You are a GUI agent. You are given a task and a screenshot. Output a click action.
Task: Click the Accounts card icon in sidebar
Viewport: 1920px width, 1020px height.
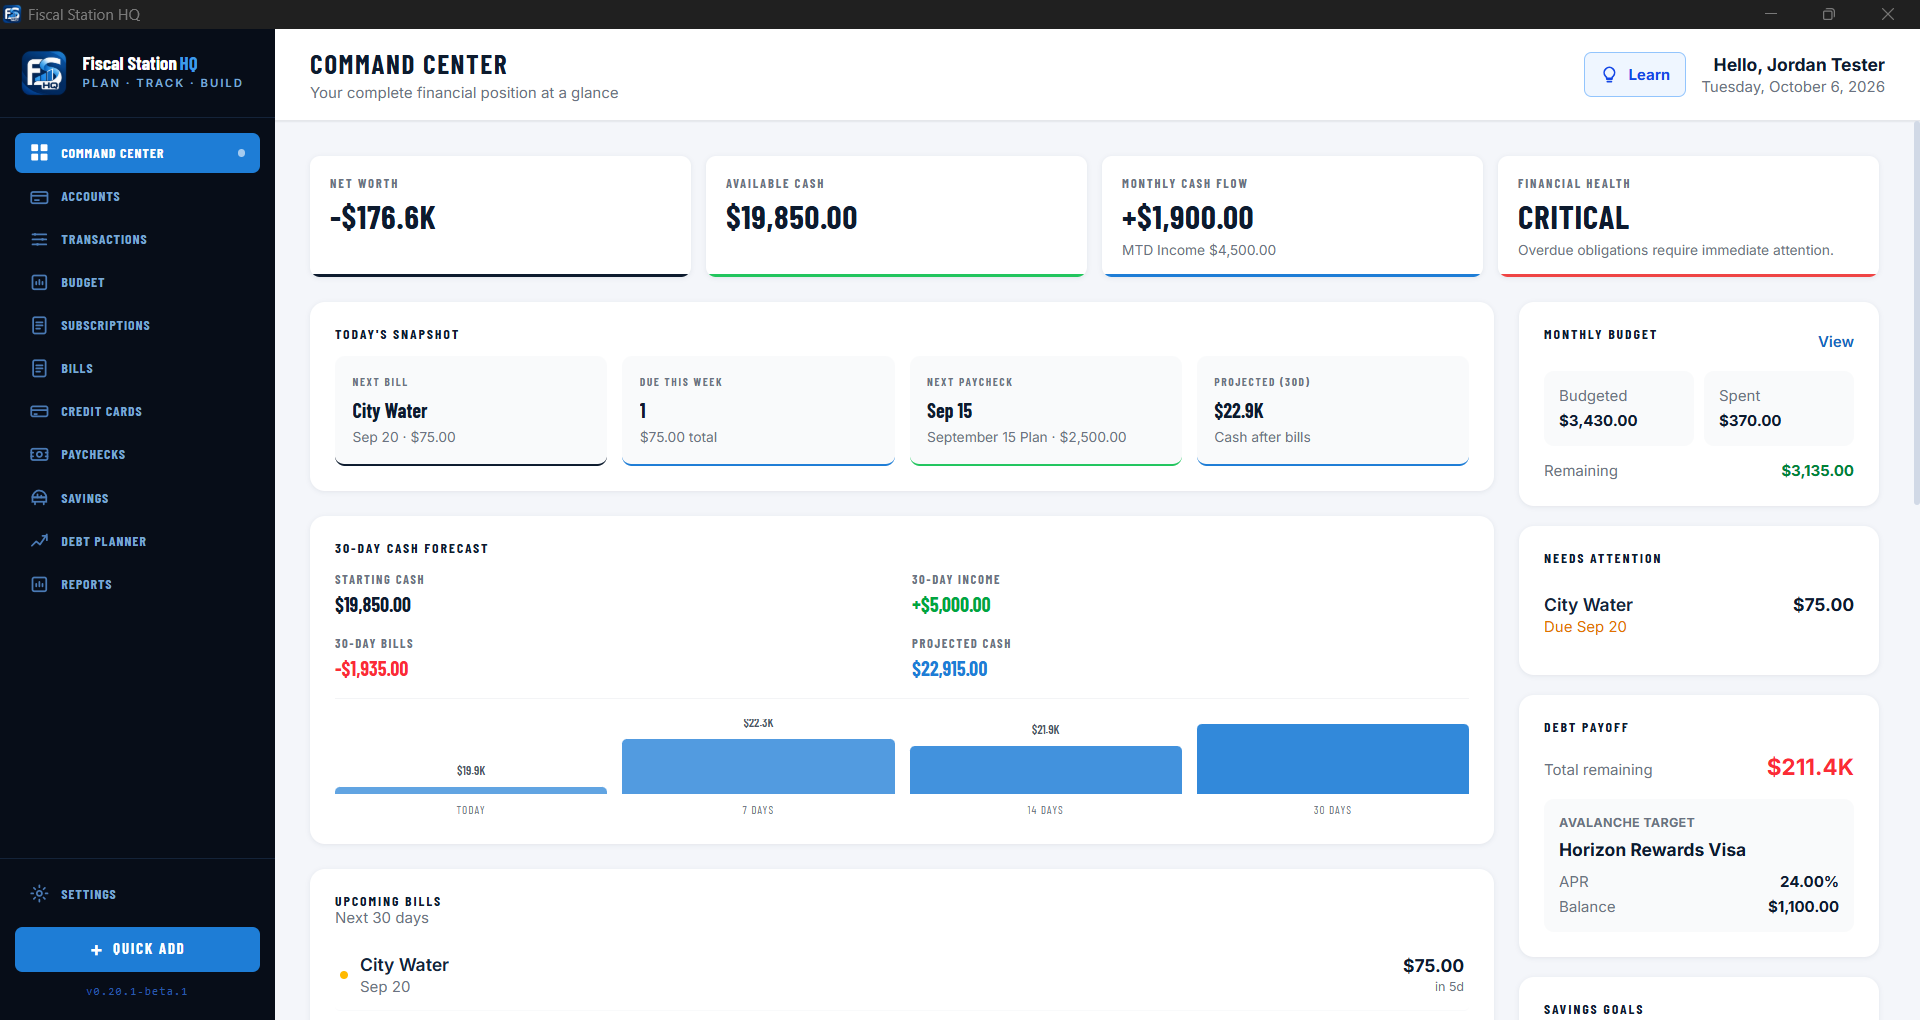[x=39, y=197]
